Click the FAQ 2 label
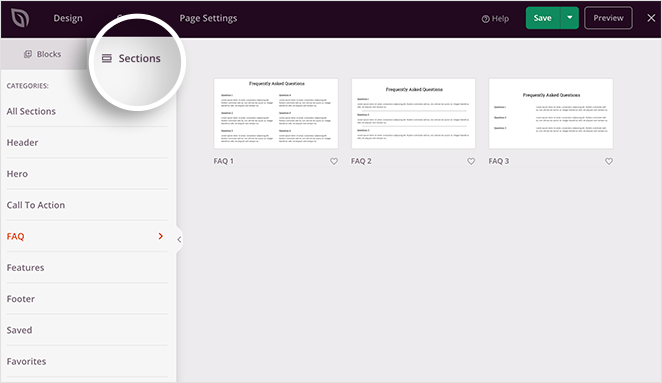Screen dimensions: 662x383 coord(361,161)
